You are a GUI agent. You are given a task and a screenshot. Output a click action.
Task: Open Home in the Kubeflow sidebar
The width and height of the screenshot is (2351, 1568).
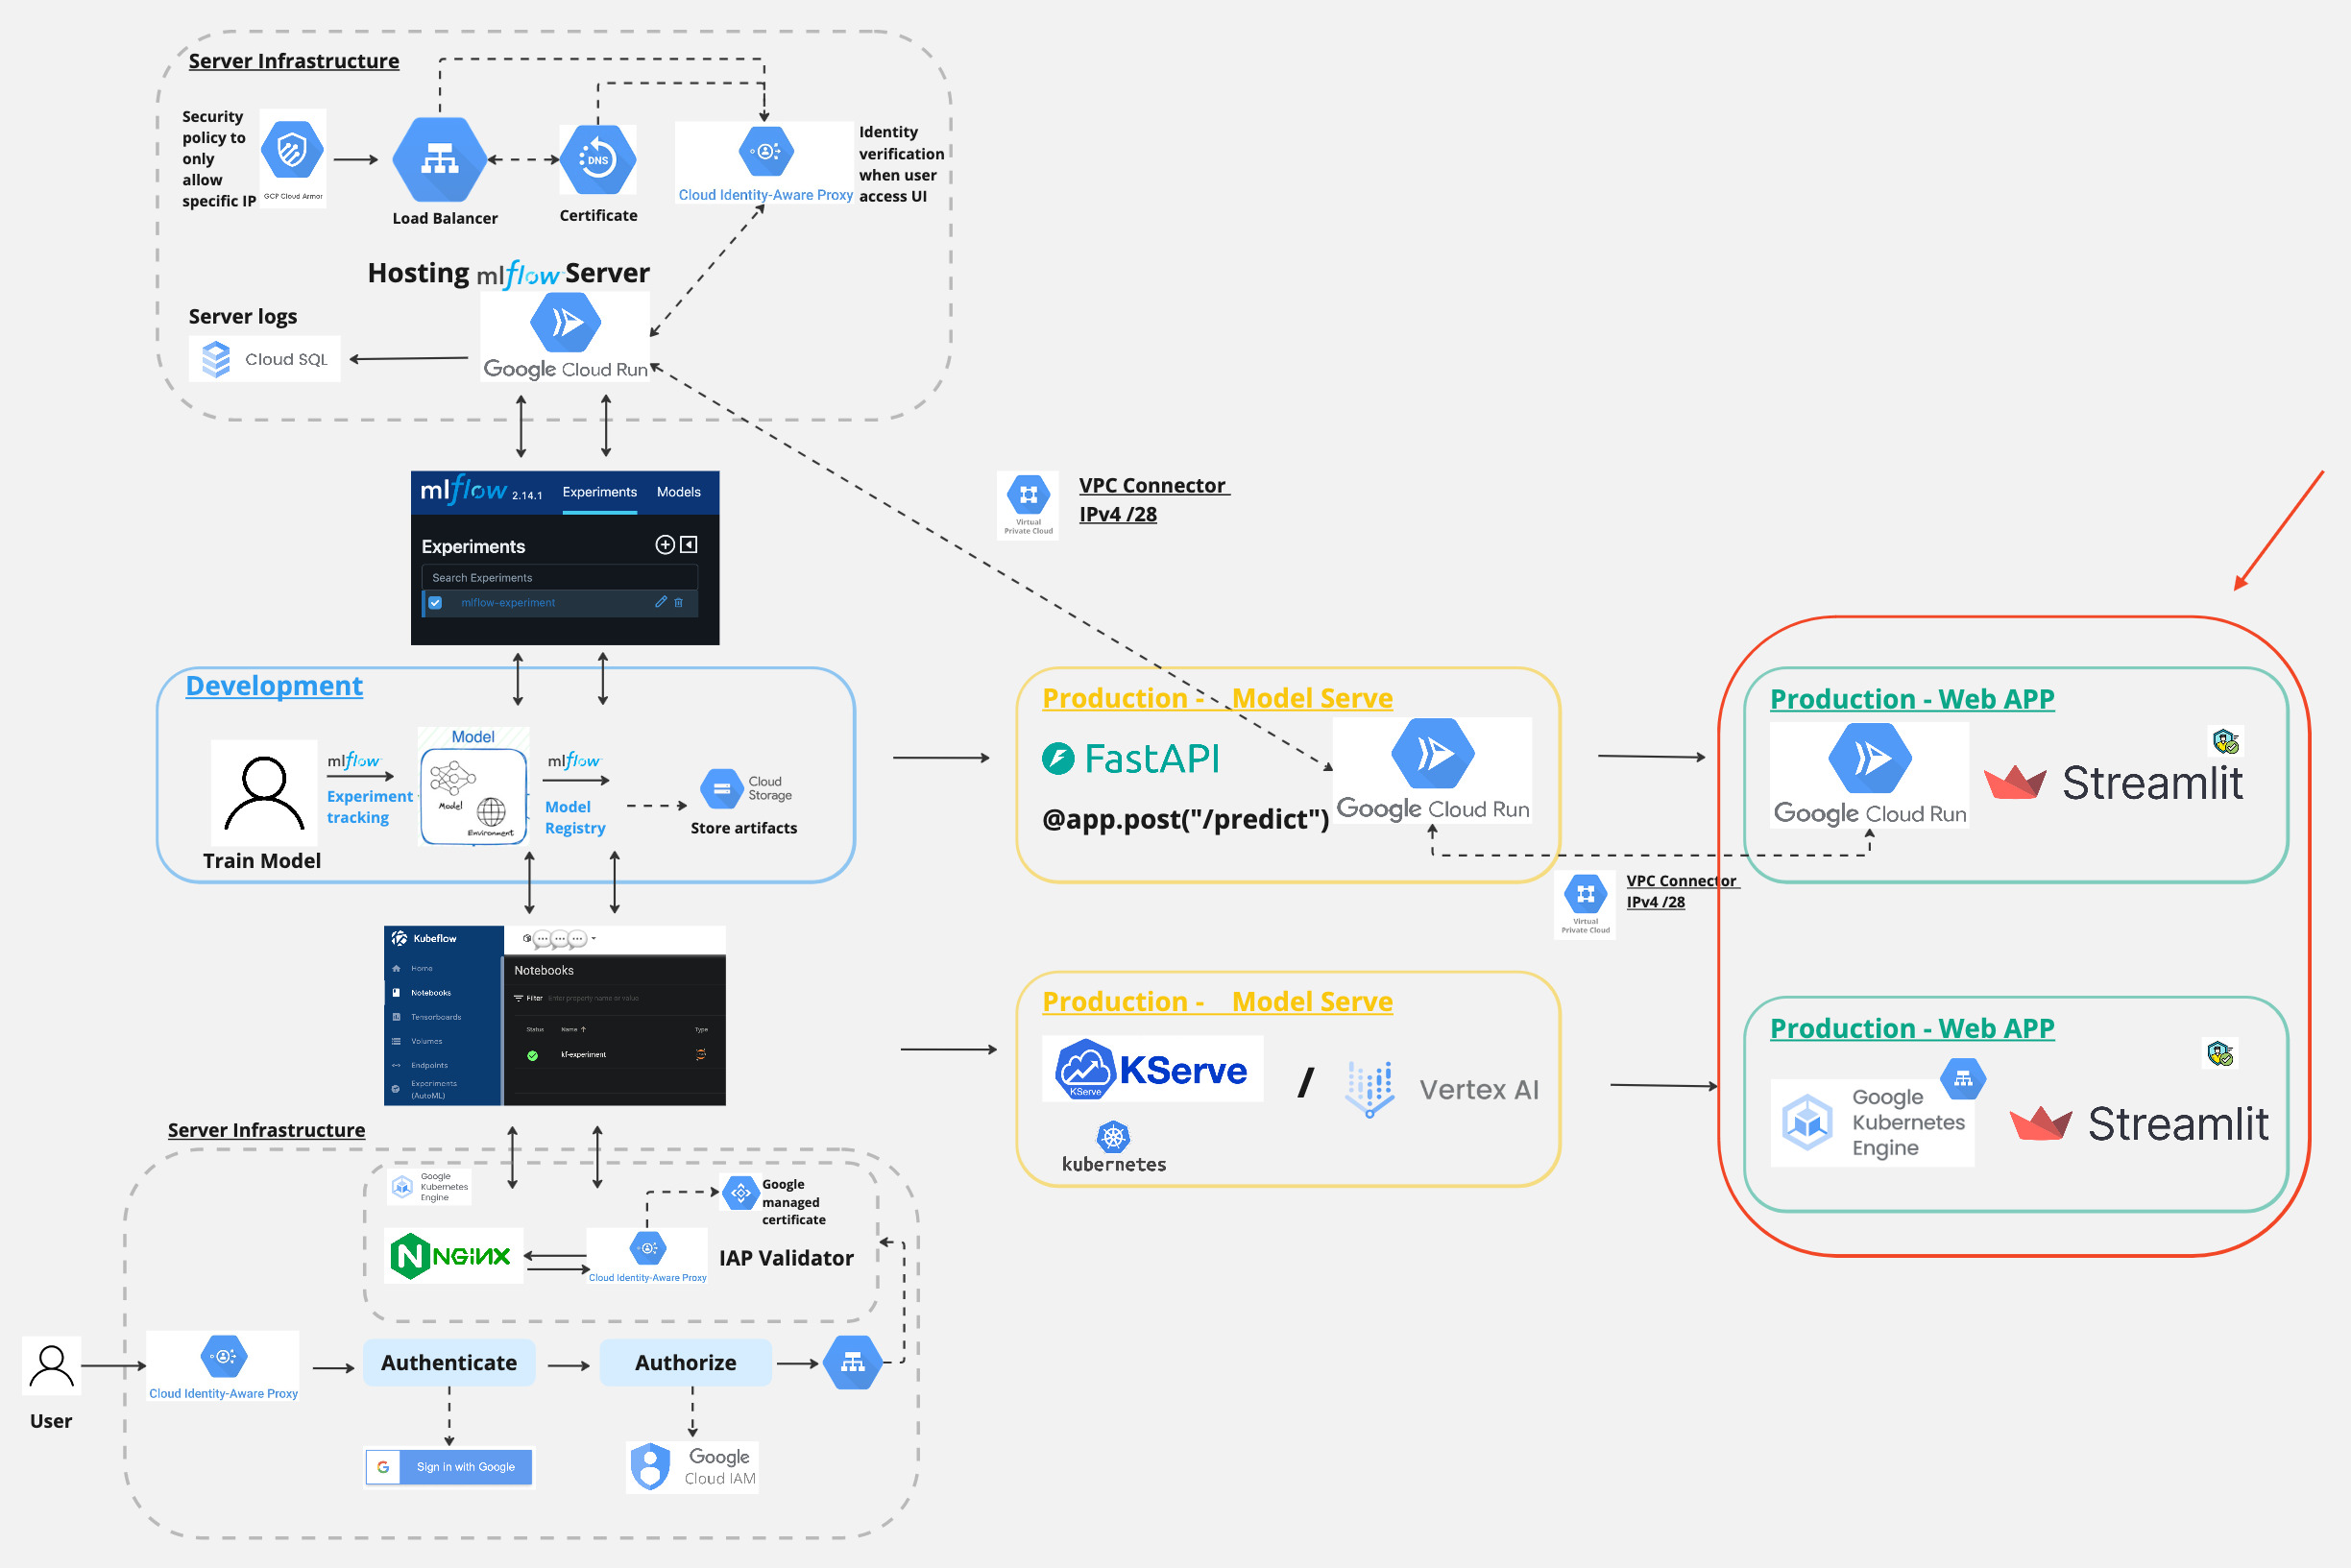click(422, 968)
